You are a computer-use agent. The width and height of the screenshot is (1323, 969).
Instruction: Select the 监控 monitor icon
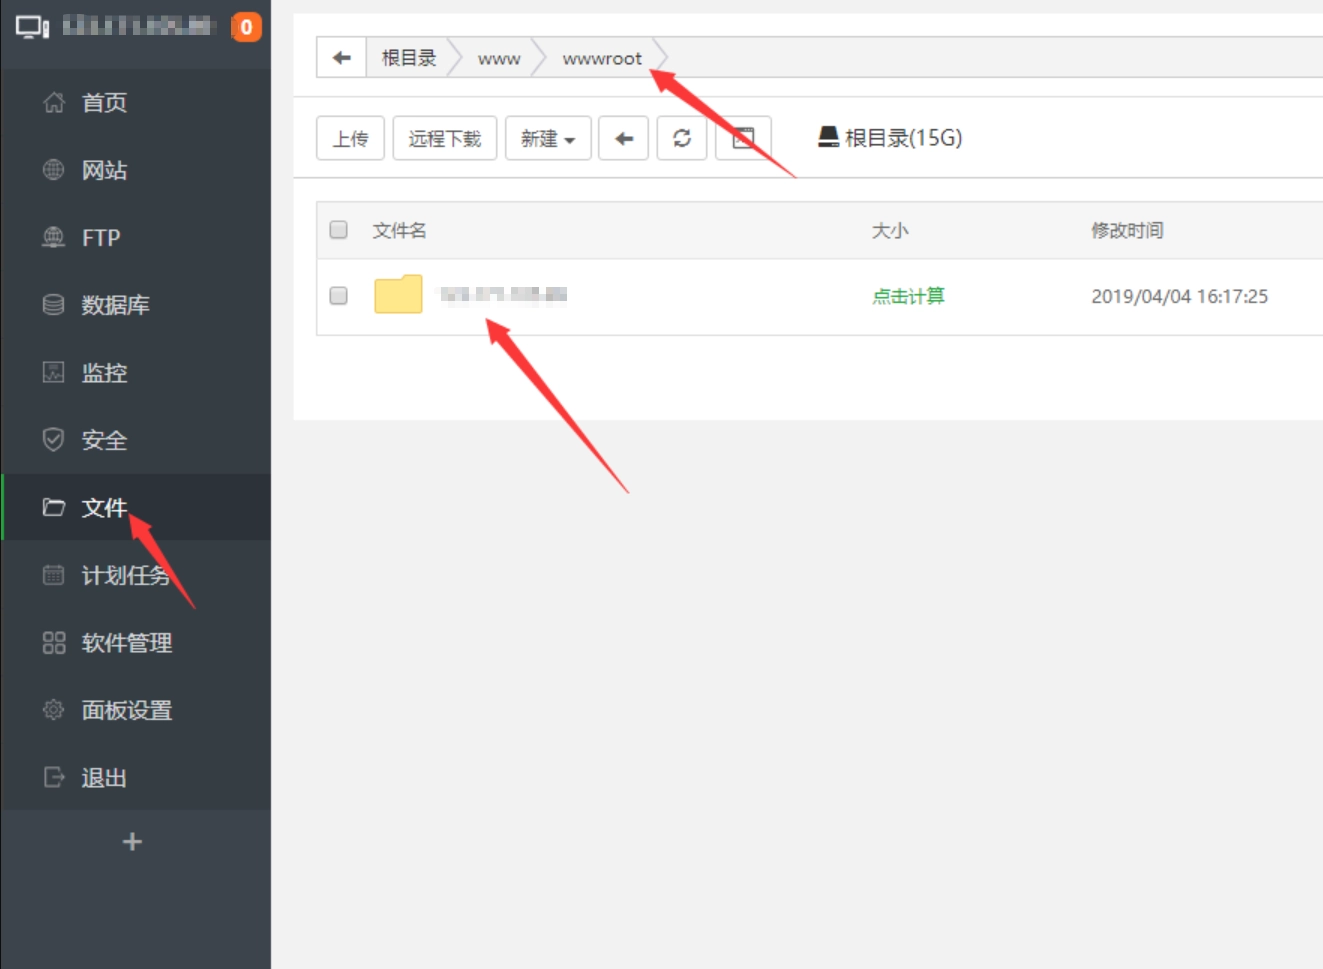[54, 372]
